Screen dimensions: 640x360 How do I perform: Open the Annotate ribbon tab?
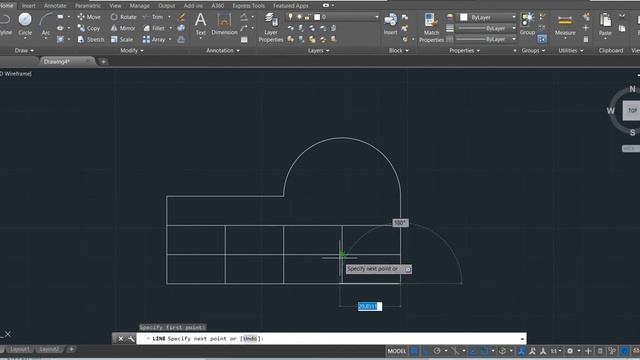click(55, 6)
